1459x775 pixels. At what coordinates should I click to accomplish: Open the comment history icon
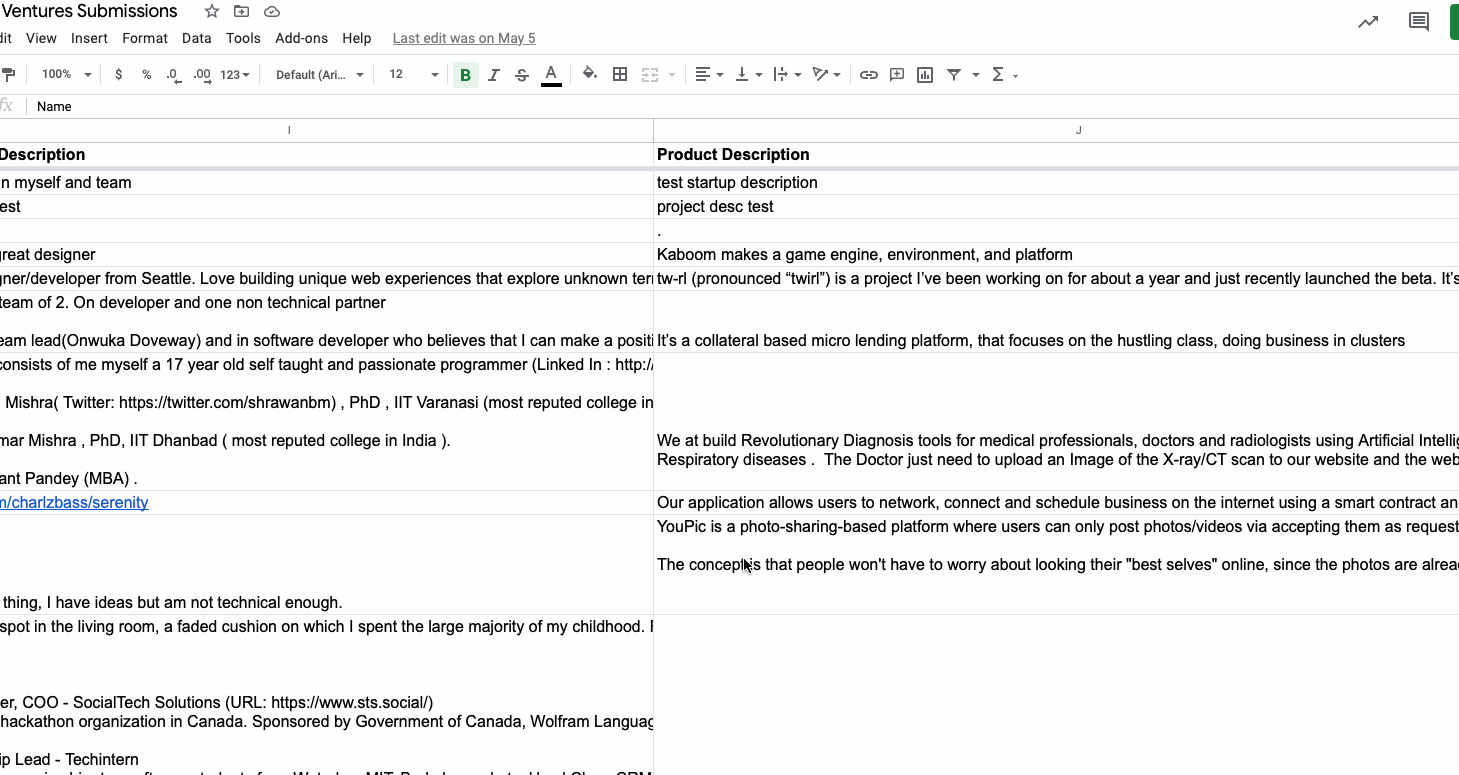pyautogui.click(x=1418, y=22)
